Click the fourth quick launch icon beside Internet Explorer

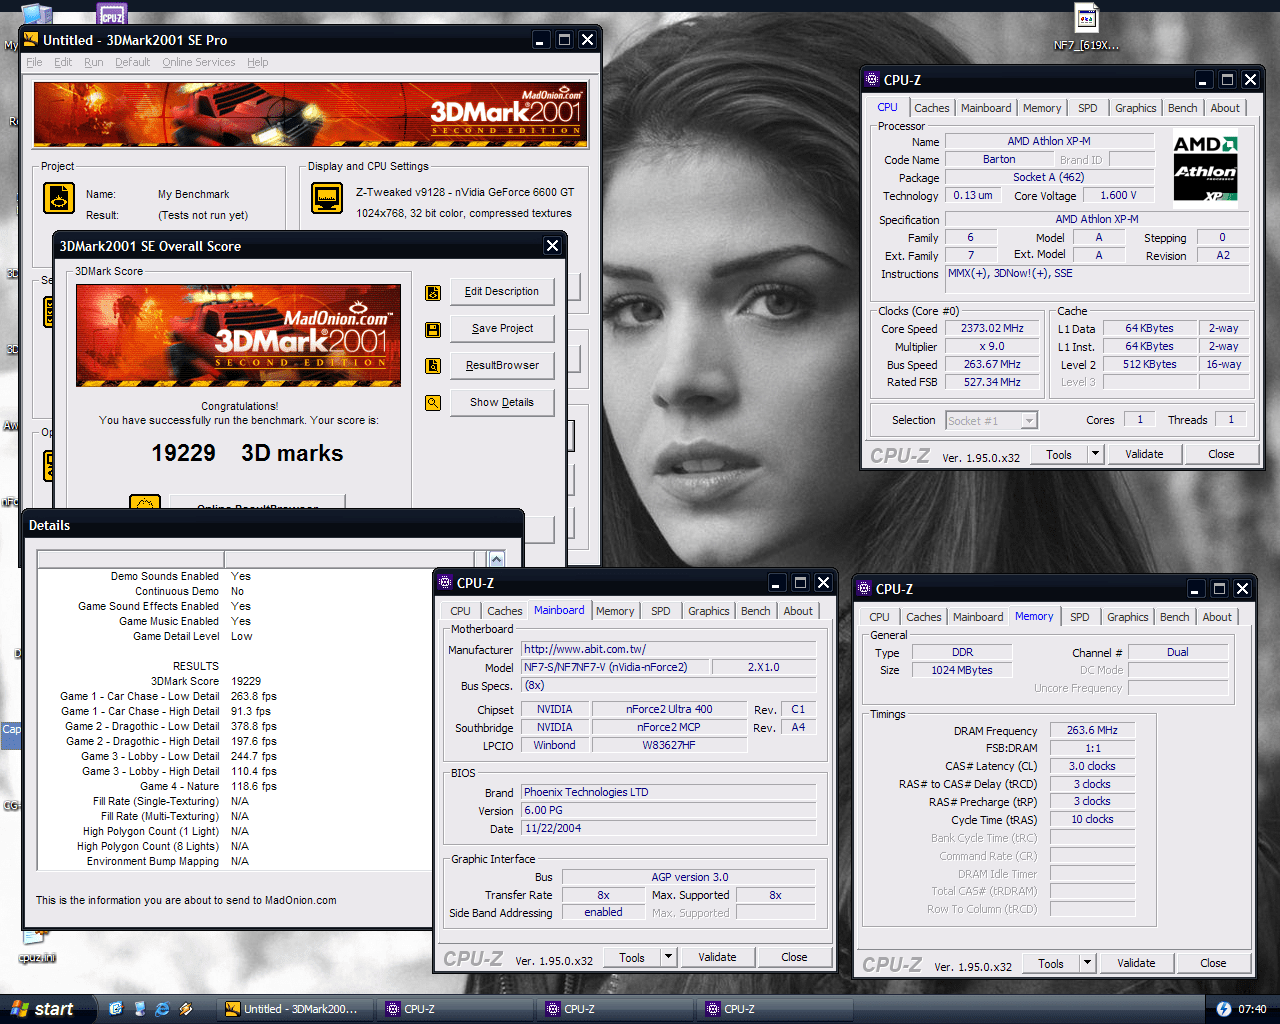click(185, 1009)
